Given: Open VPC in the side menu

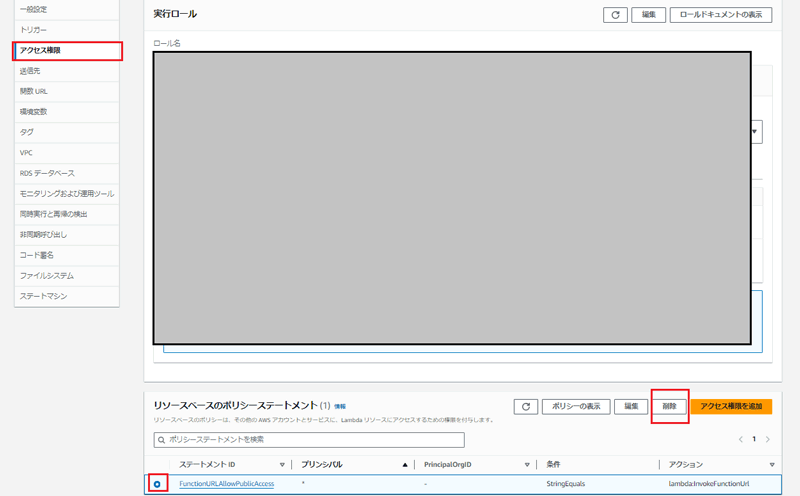Looking at the screenshot, I should click(x=67, y=153).
